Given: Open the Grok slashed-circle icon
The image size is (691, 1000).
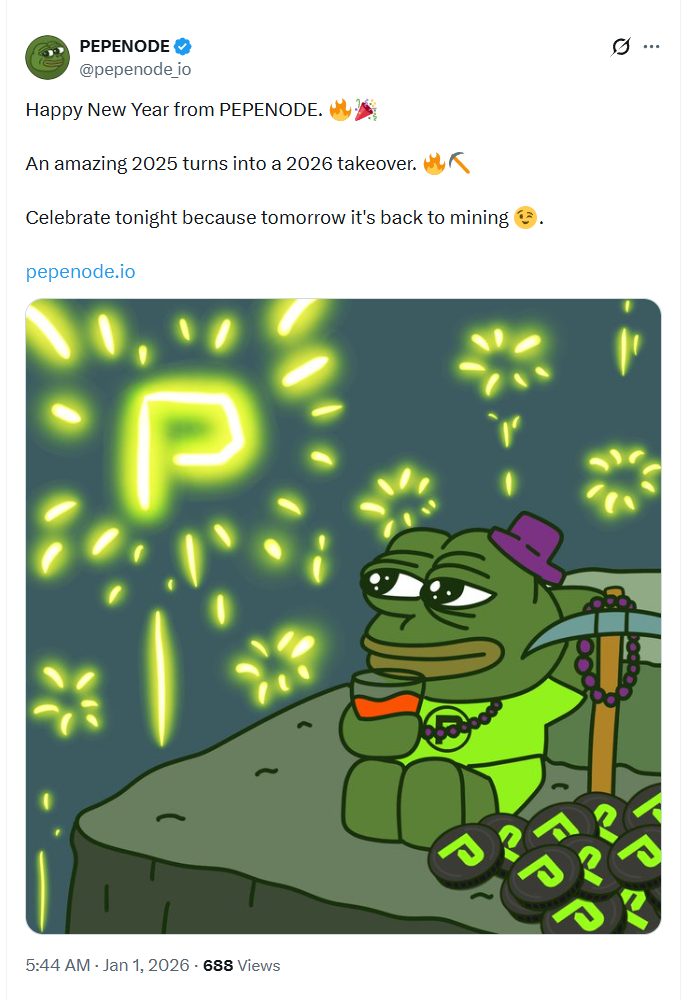Looking at the screenshot, I should (621, 47).
